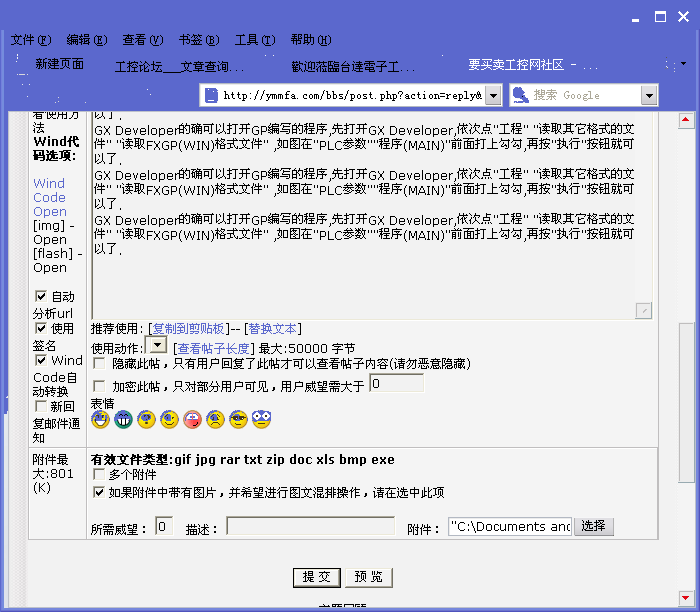Check the 多个附件 option
Image resolution: width=700 pixels, height=612 pixels.
[99, 475]
